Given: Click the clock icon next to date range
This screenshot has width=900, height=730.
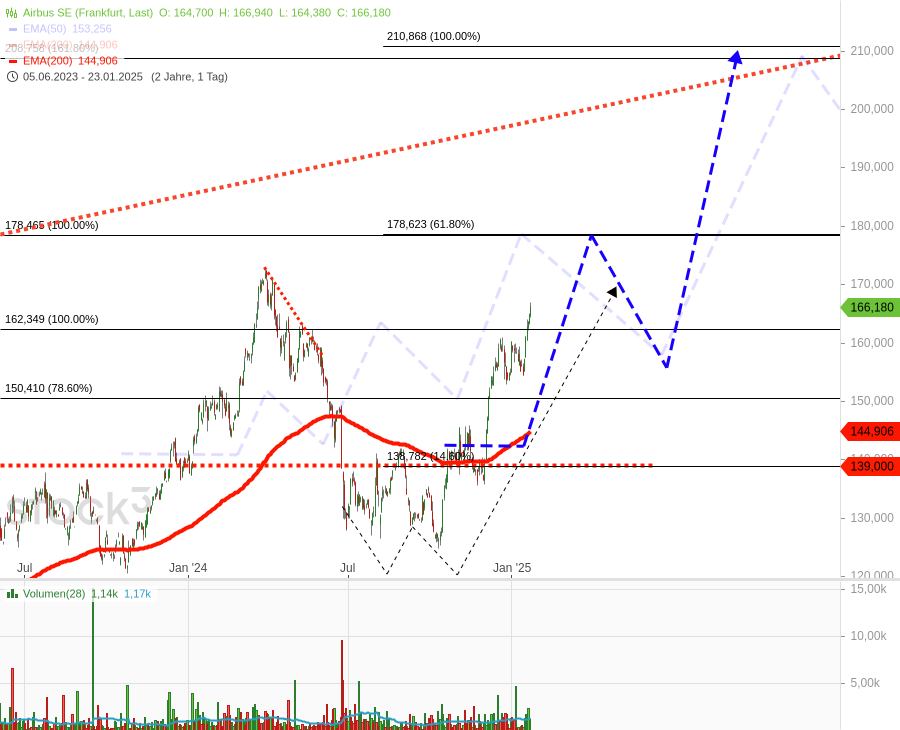Looking at the screenshot, I should pyautogui.click(x=12, y=77).
